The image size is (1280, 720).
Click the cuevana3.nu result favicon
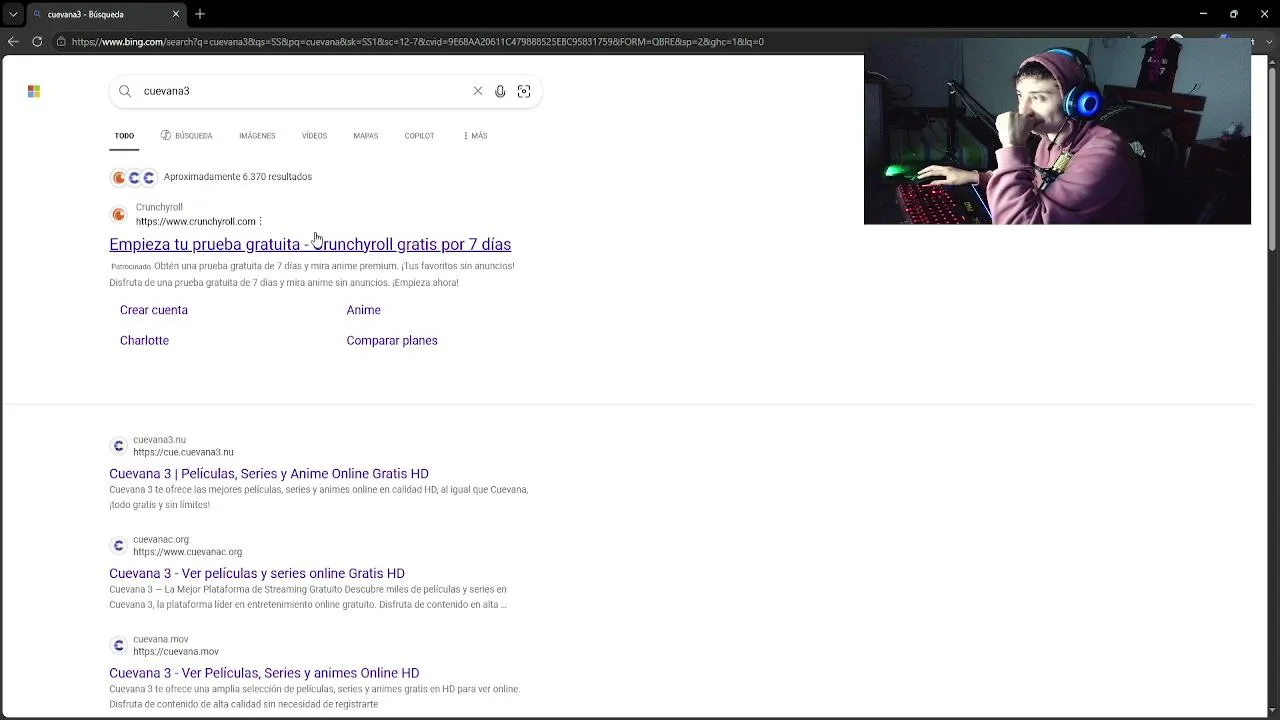pos(118,446)
